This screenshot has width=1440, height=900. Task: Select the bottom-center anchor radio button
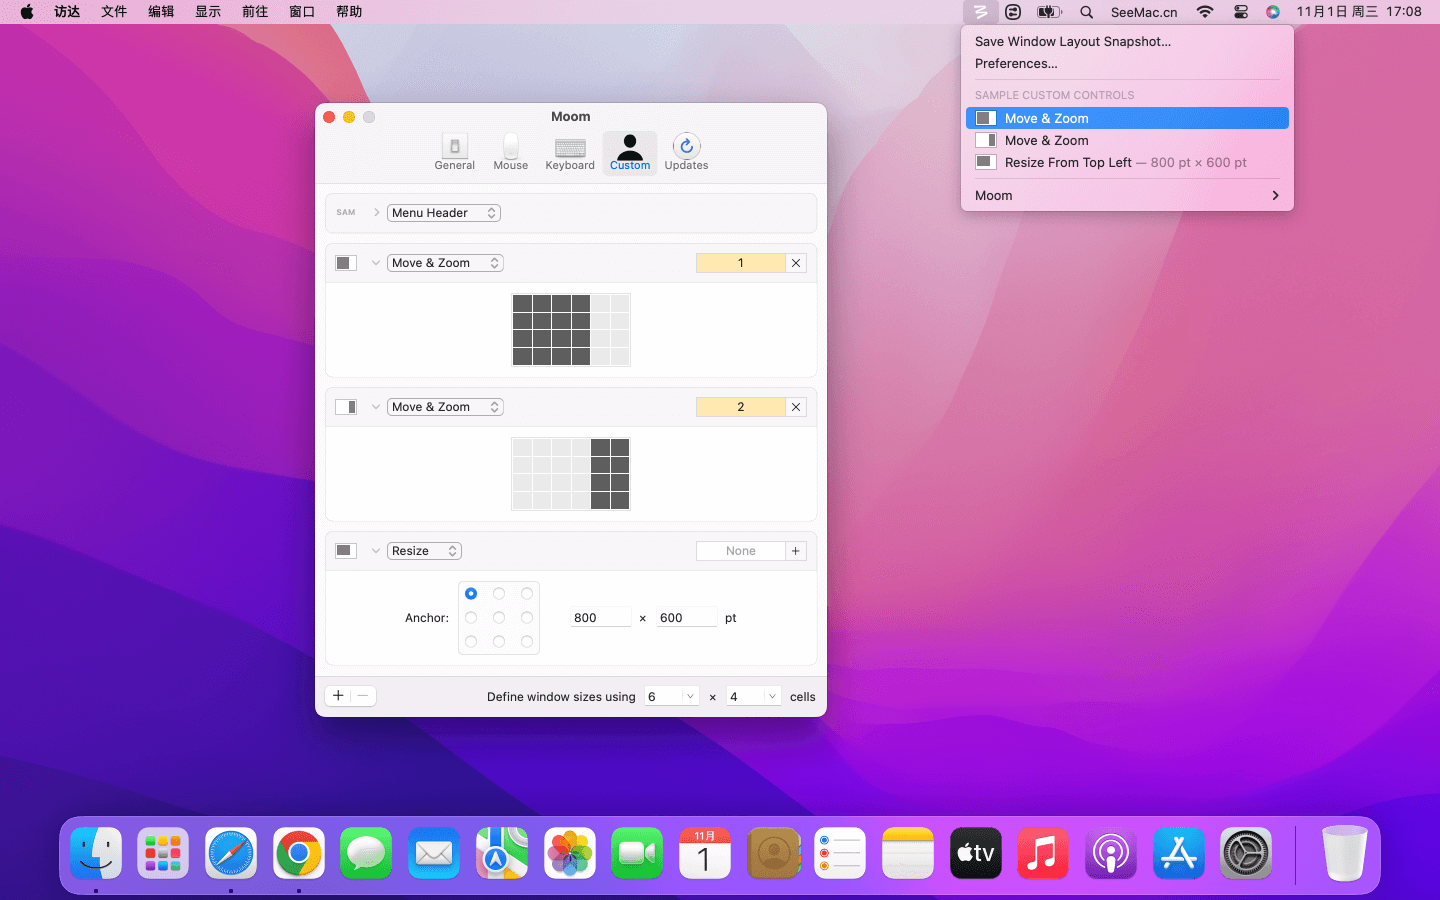point(499,642)
